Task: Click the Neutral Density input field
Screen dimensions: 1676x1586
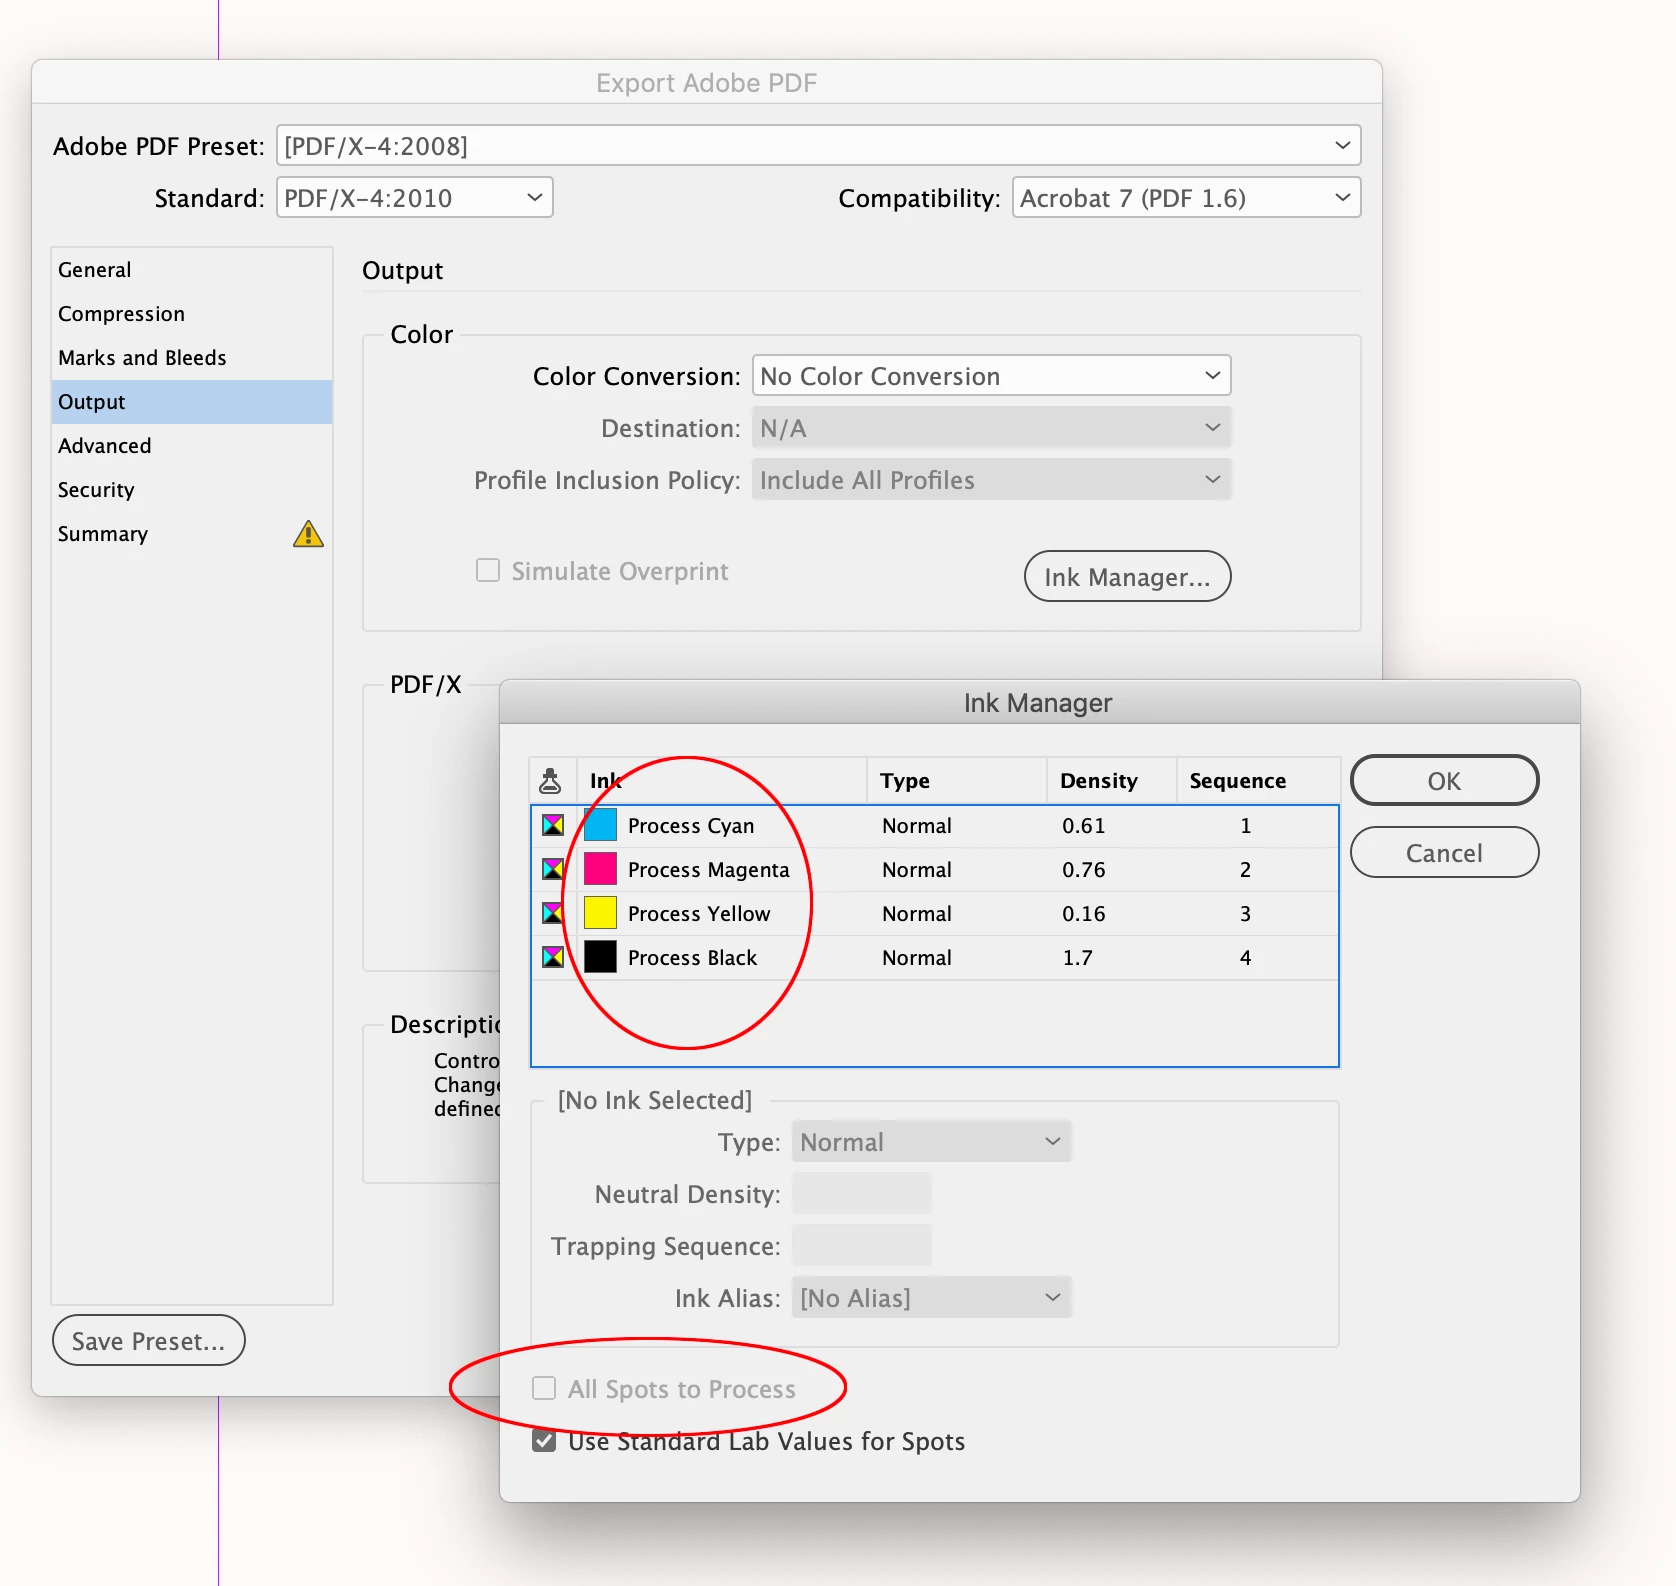Action: (x=861, y=1193)
